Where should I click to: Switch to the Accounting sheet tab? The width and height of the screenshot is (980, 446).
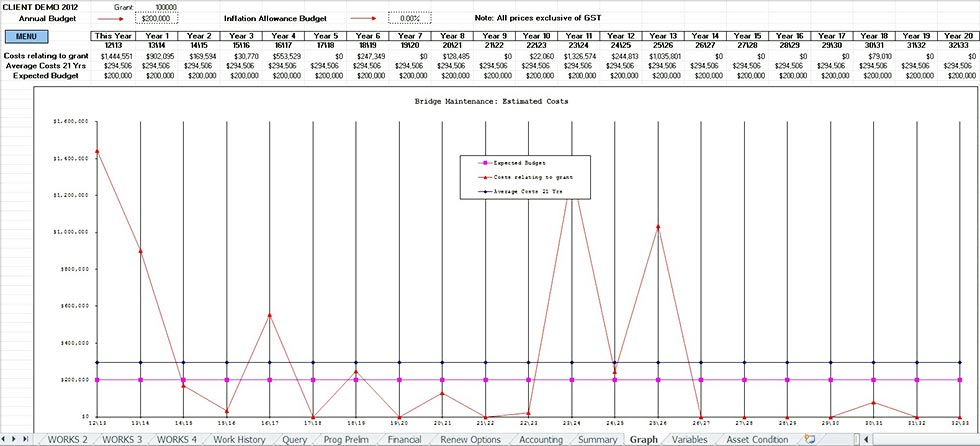tap(541, 438)
